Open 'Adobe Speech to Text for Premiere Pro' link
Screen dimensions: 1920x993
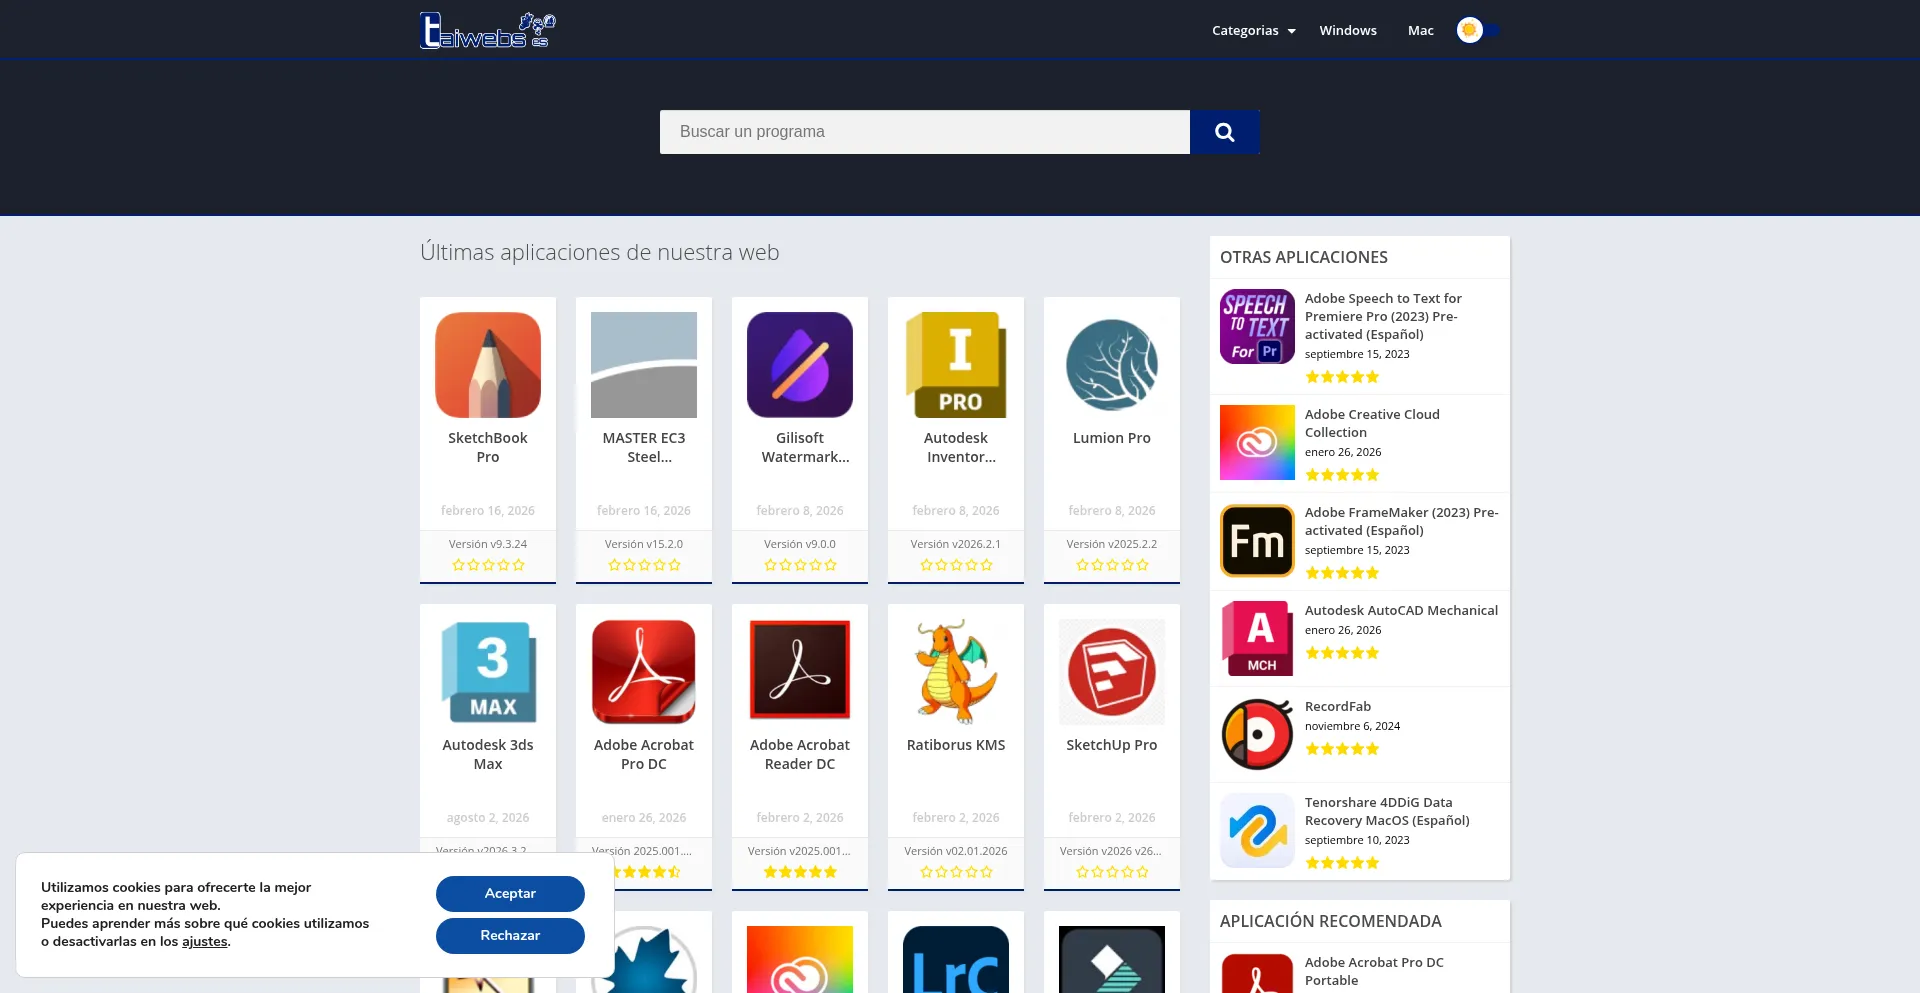pyautogui.click(x=1383, y=317)
